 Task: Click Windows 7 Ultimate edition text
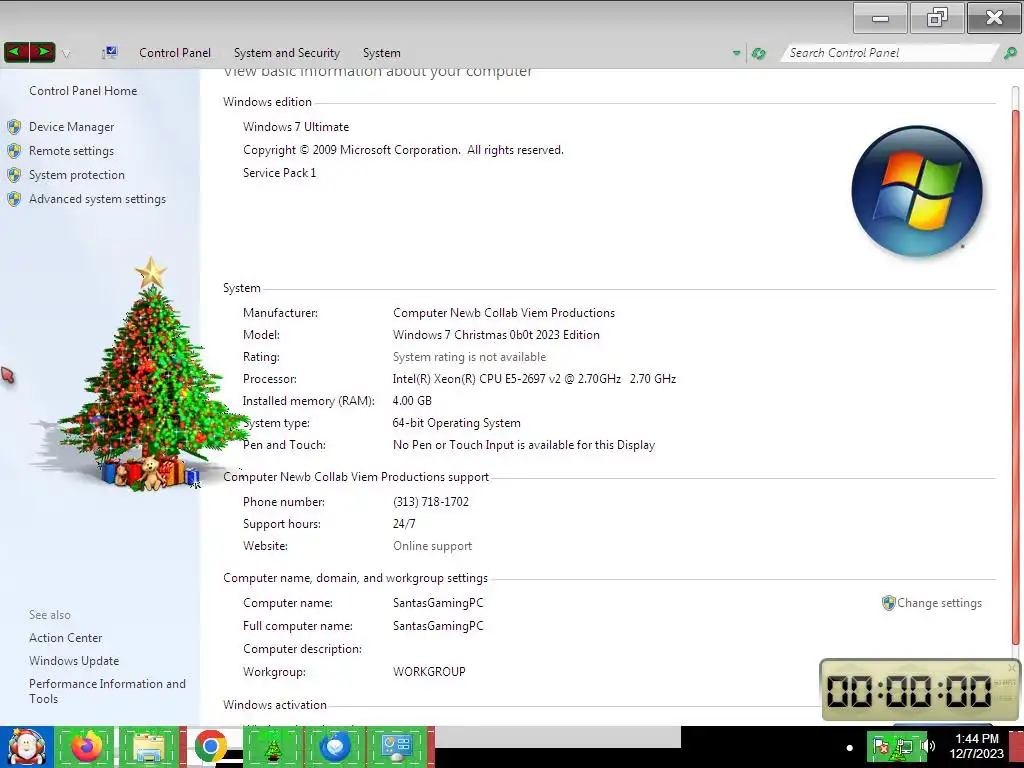coord(296,127)
